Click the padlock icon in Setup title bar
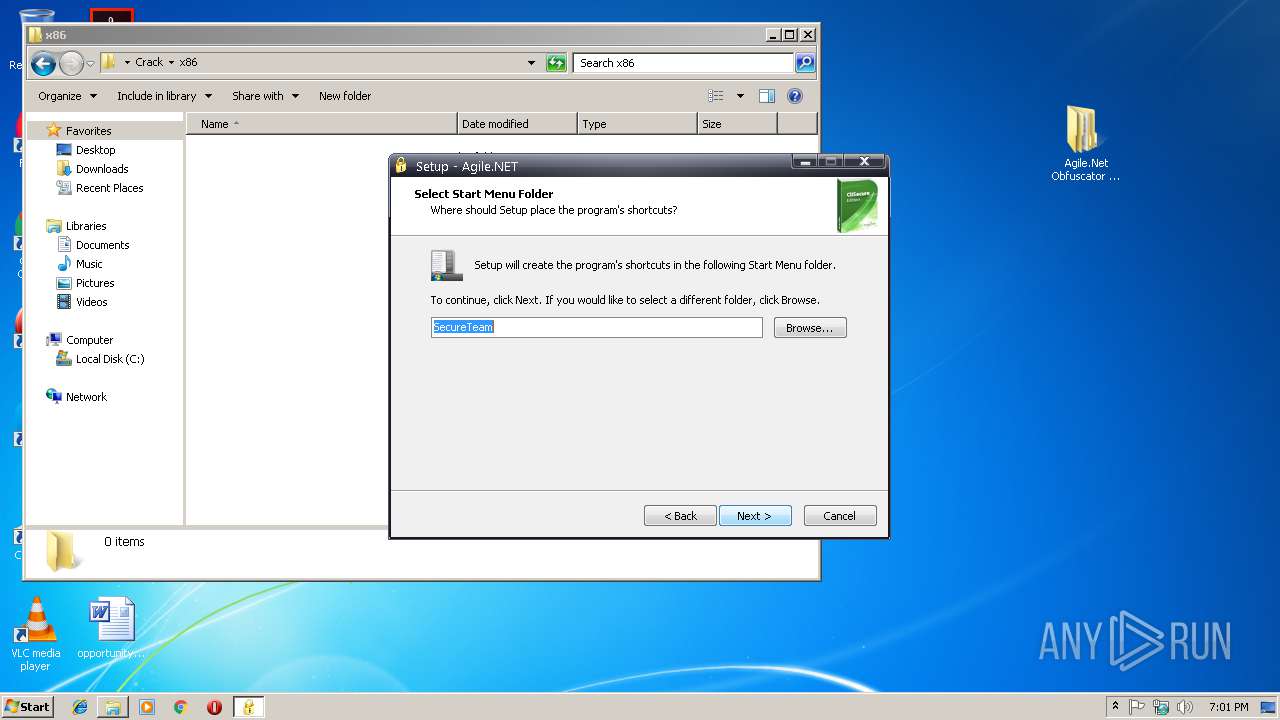 [401, 166]
